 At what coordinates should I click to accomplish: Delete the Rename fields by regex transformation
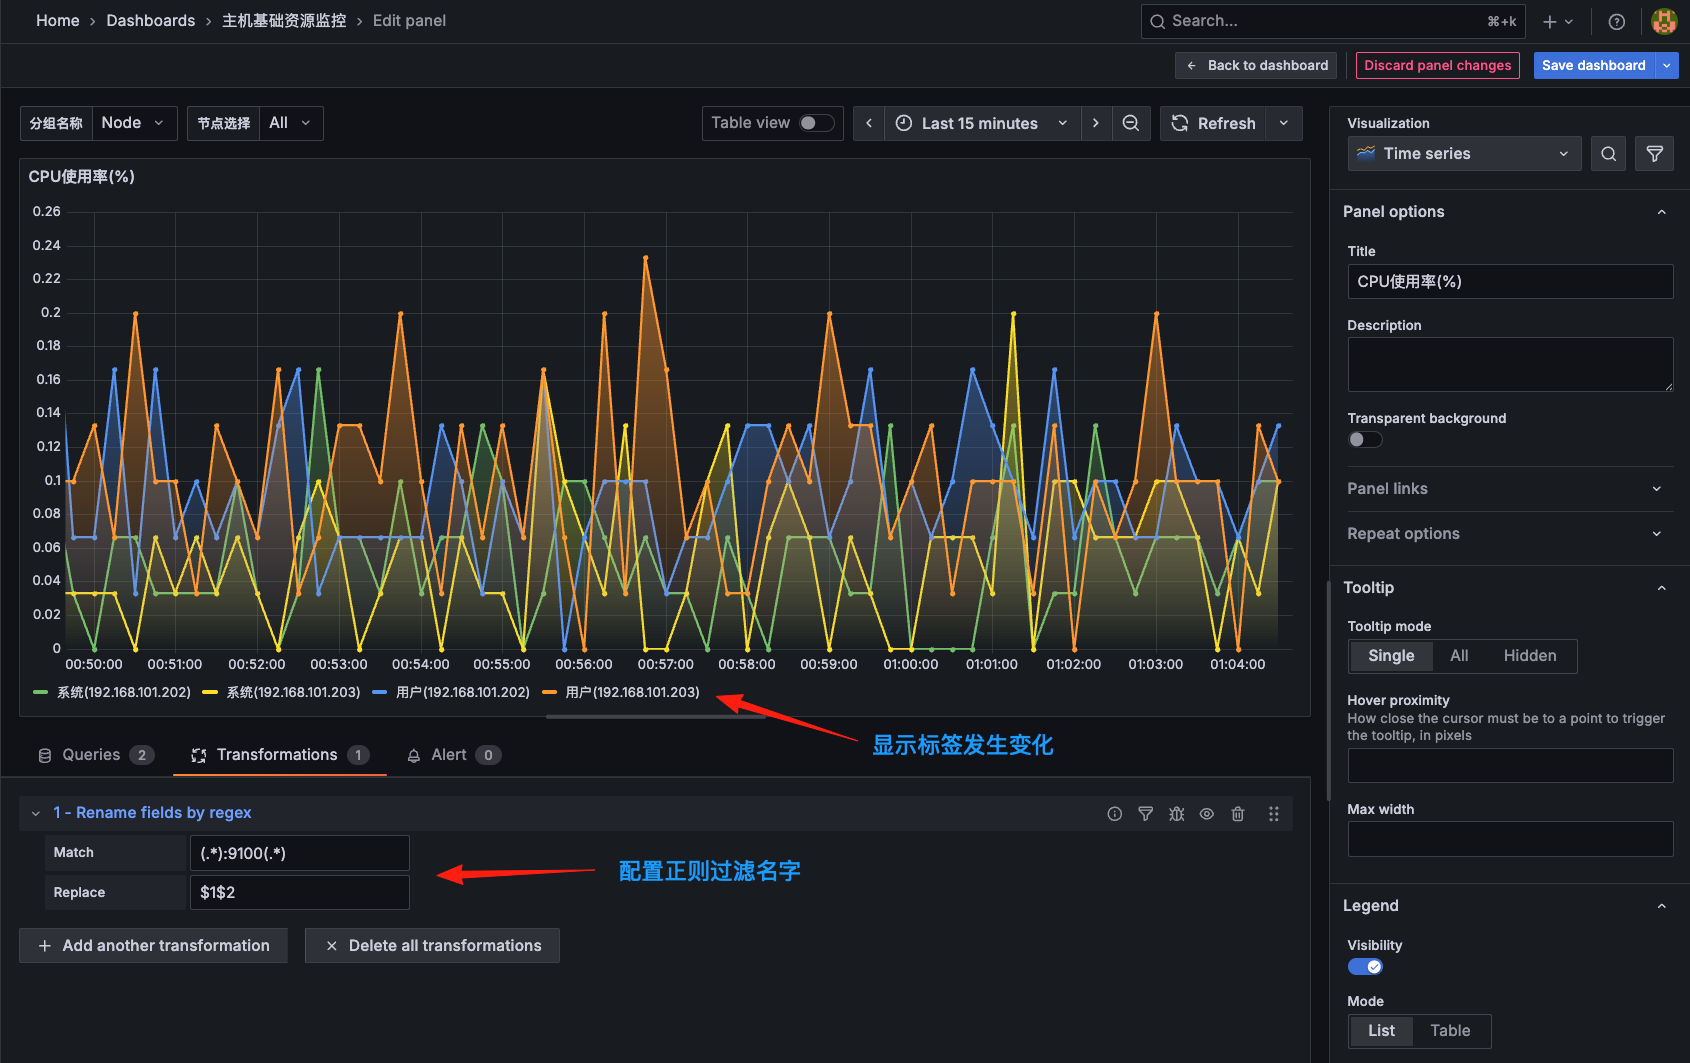click(x=1237, y=813)
